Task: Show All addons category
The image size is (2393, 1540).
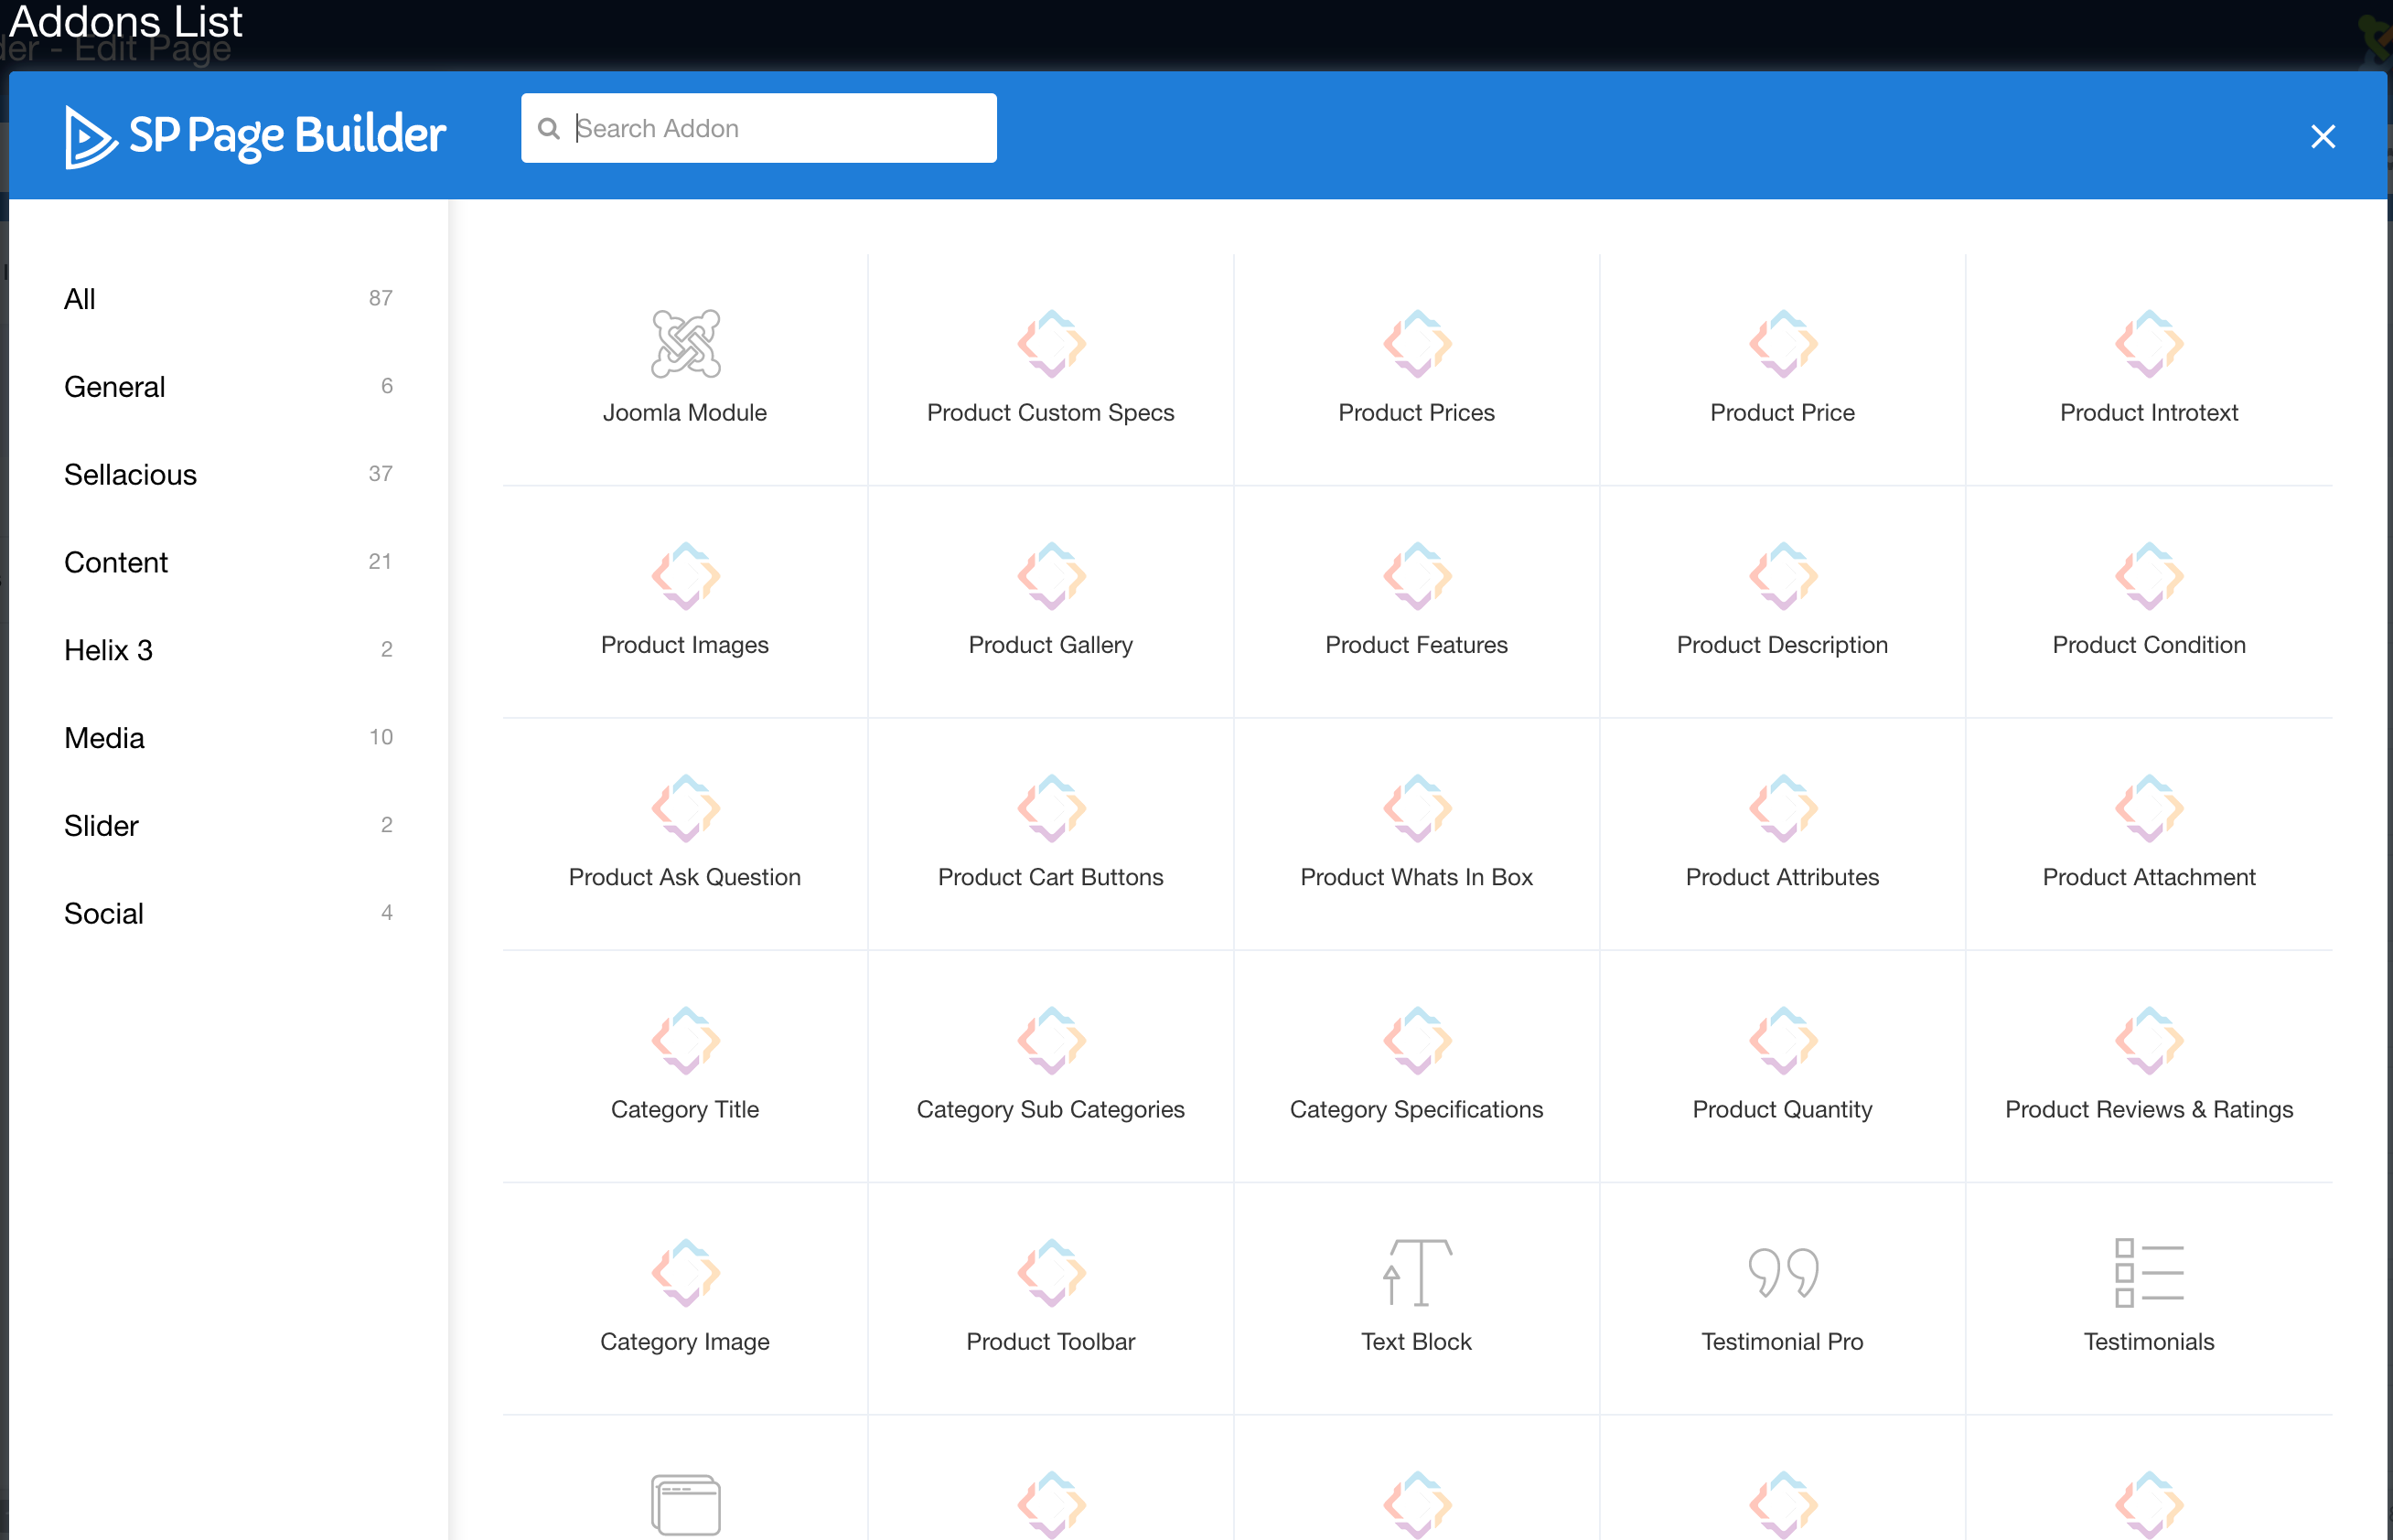Action: click(x=228, y=298)
